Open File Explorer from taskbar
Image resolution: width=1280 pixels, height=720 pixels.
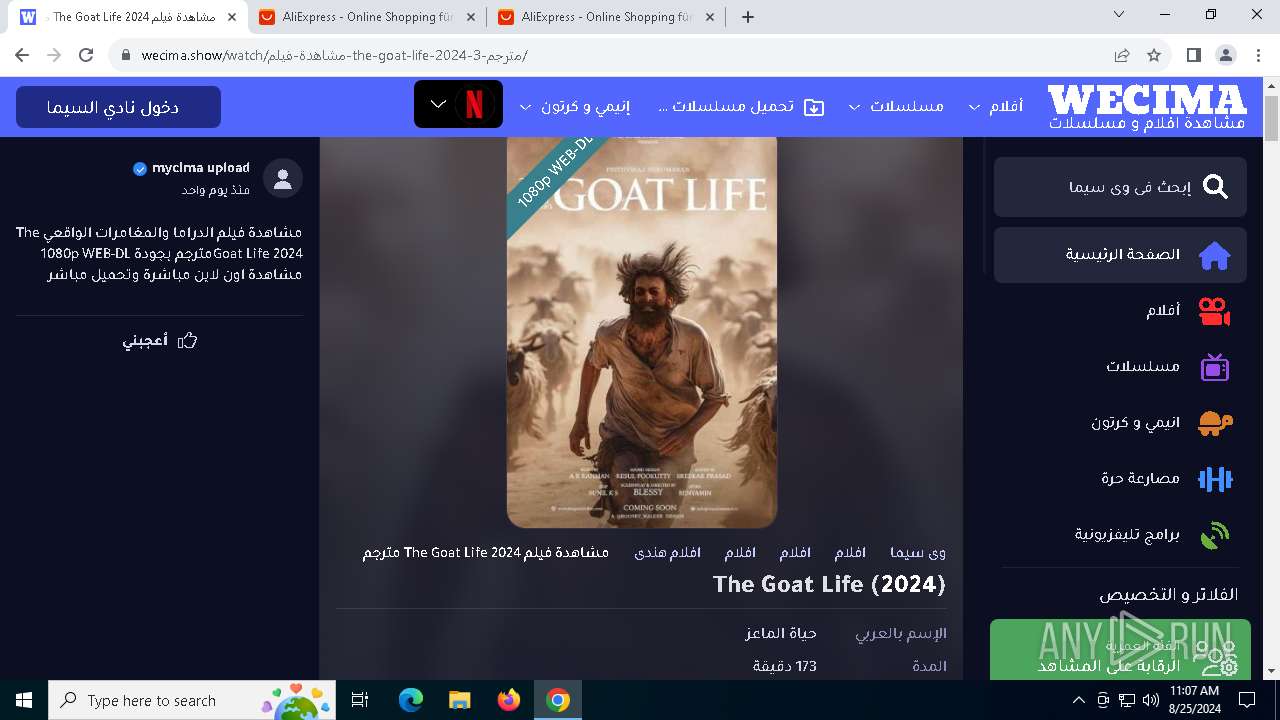(459, 700)
